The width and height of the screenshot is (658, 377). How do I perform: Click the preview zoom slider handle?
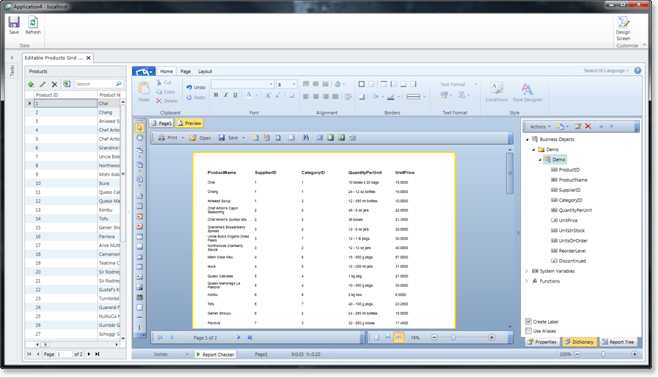[x=453, y=337]
